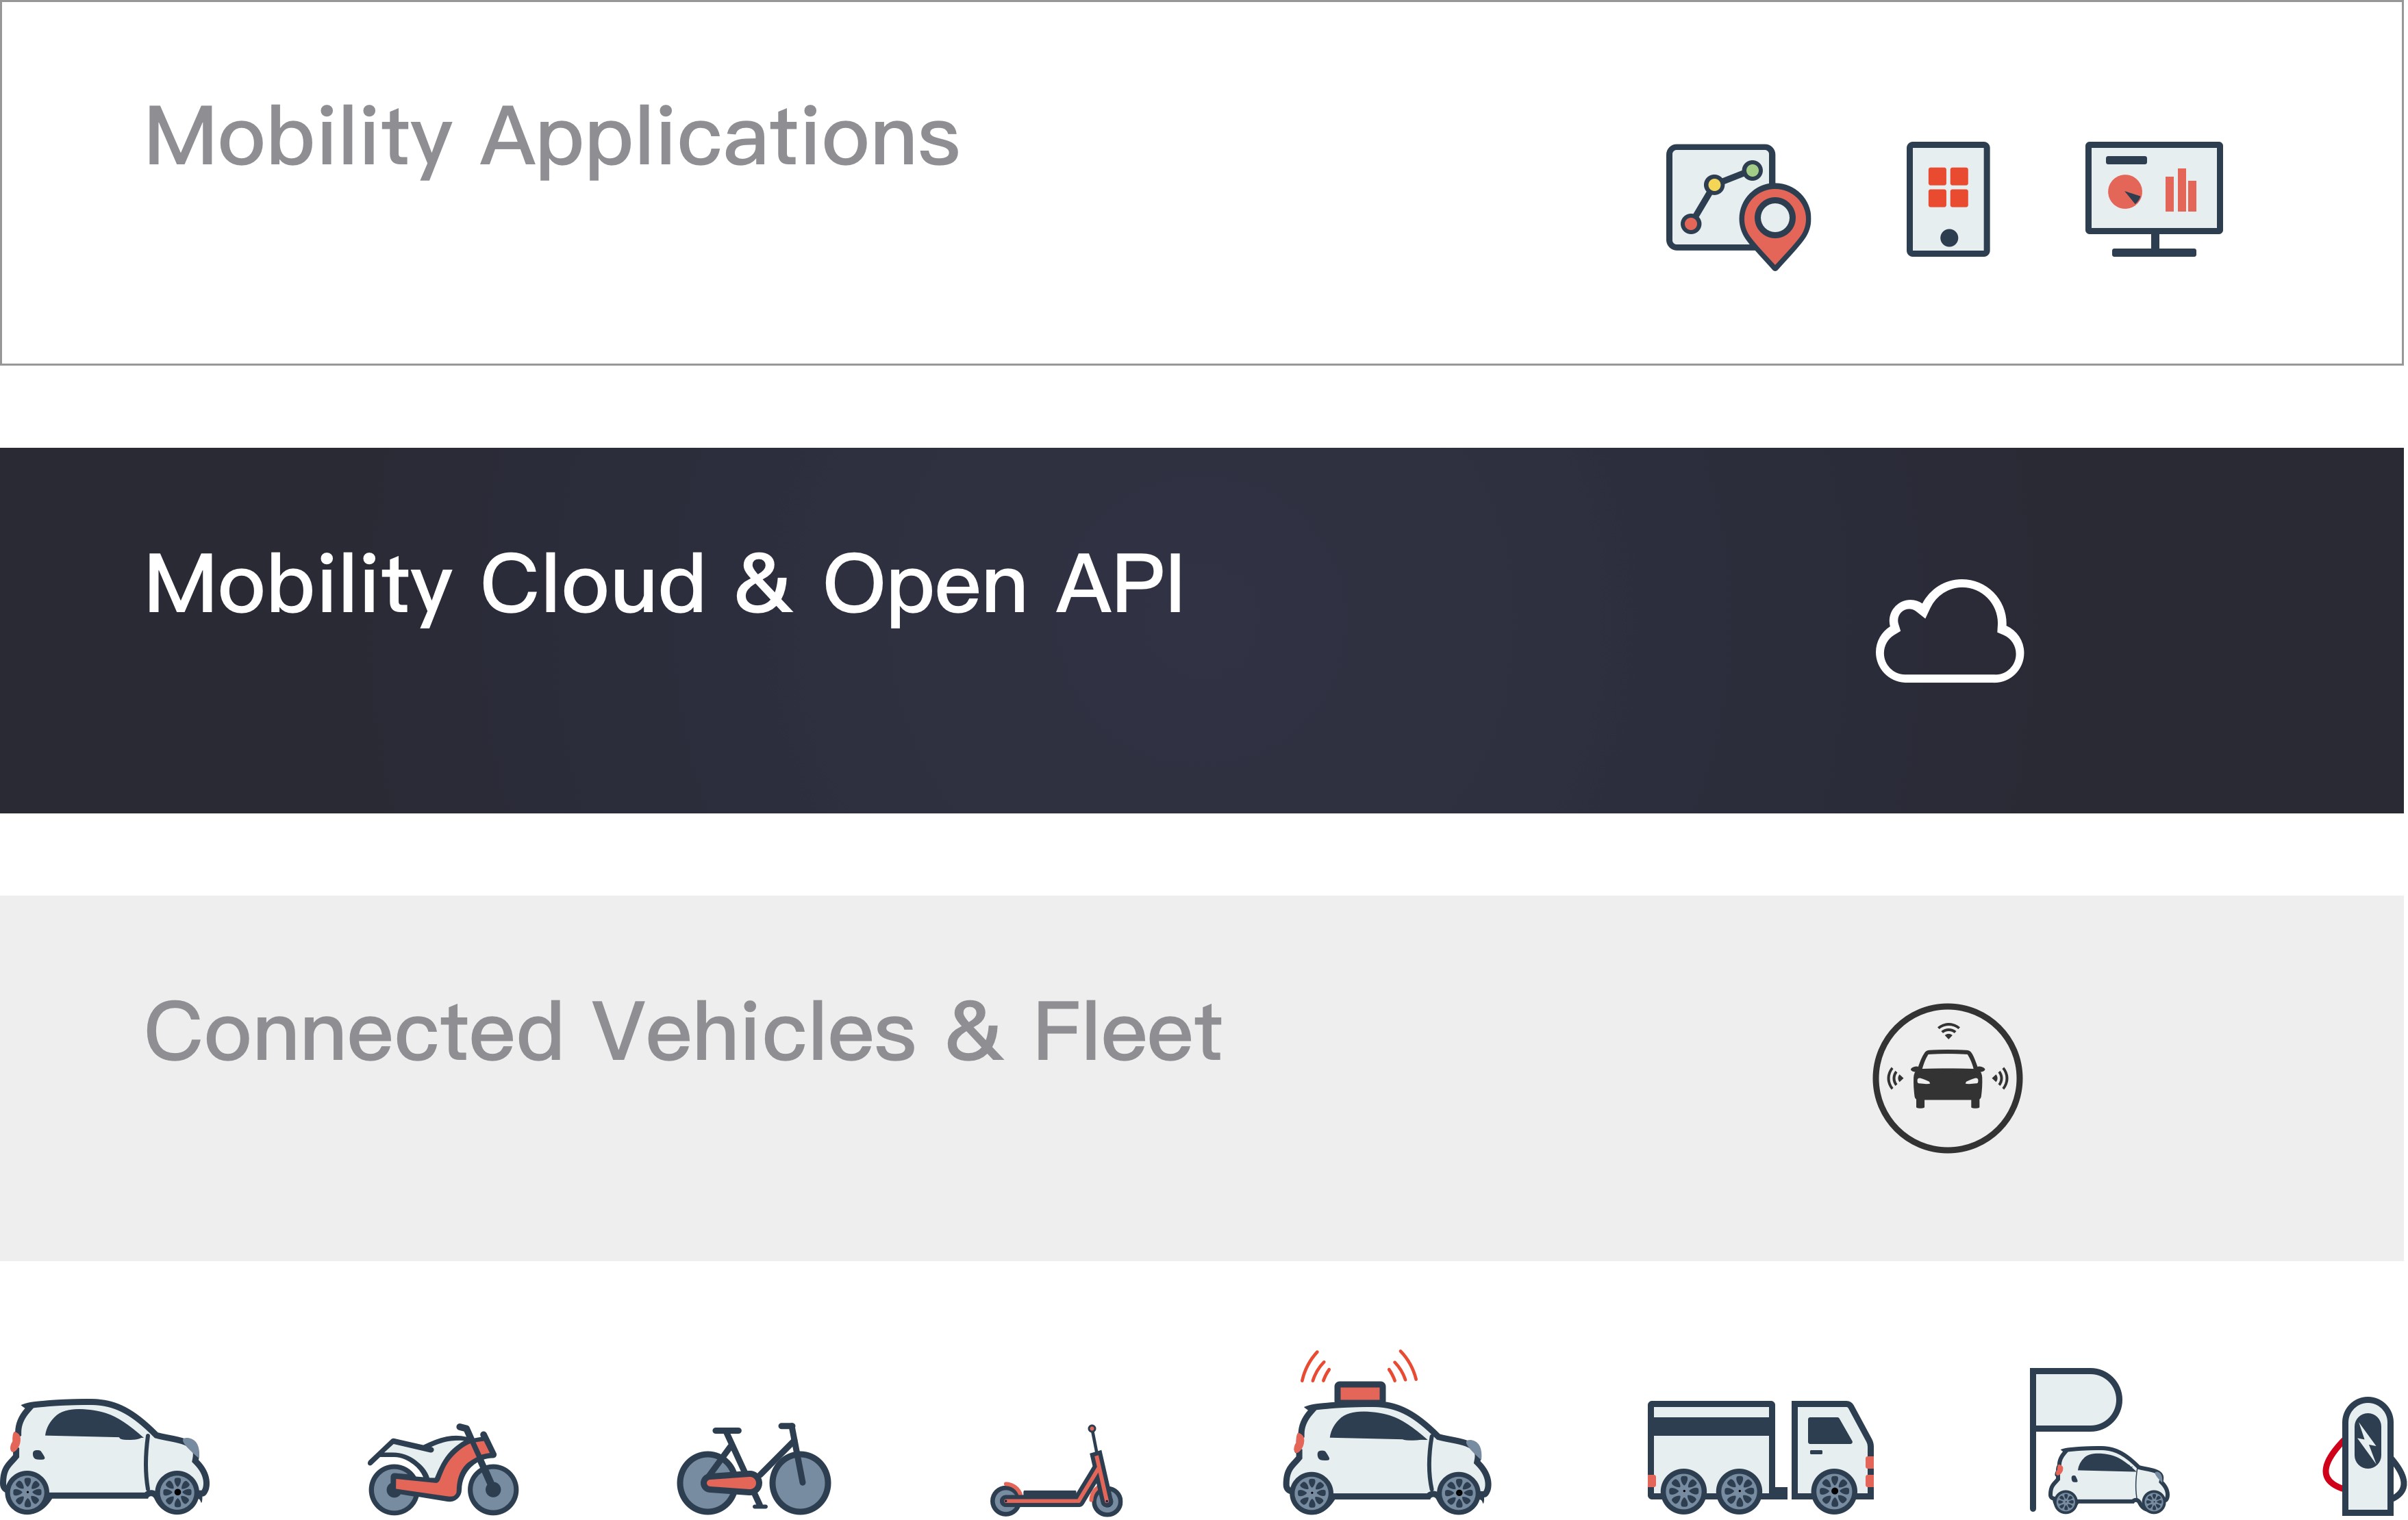The image size is (2408, 1520).
Task: Click the Connected Vehicles & Fleet heading
Action: (x=683, y=1032)
